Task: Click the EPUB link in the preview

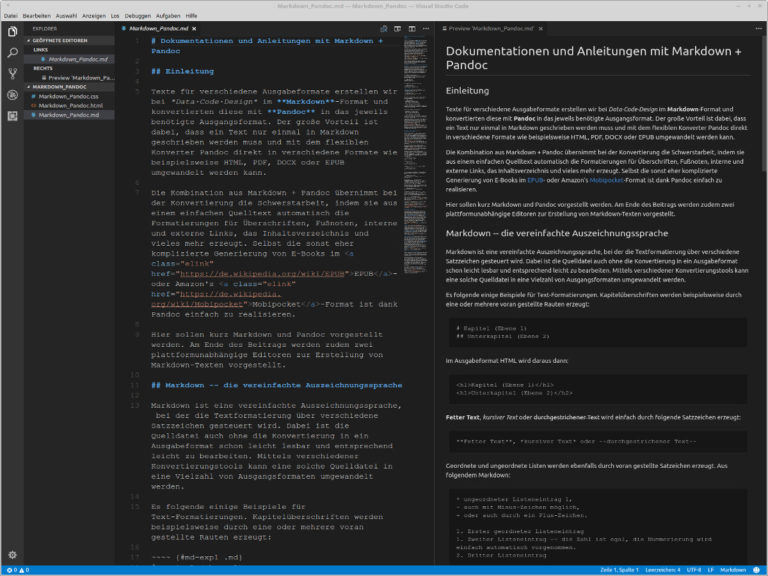Action: click(x=535, y=180)
